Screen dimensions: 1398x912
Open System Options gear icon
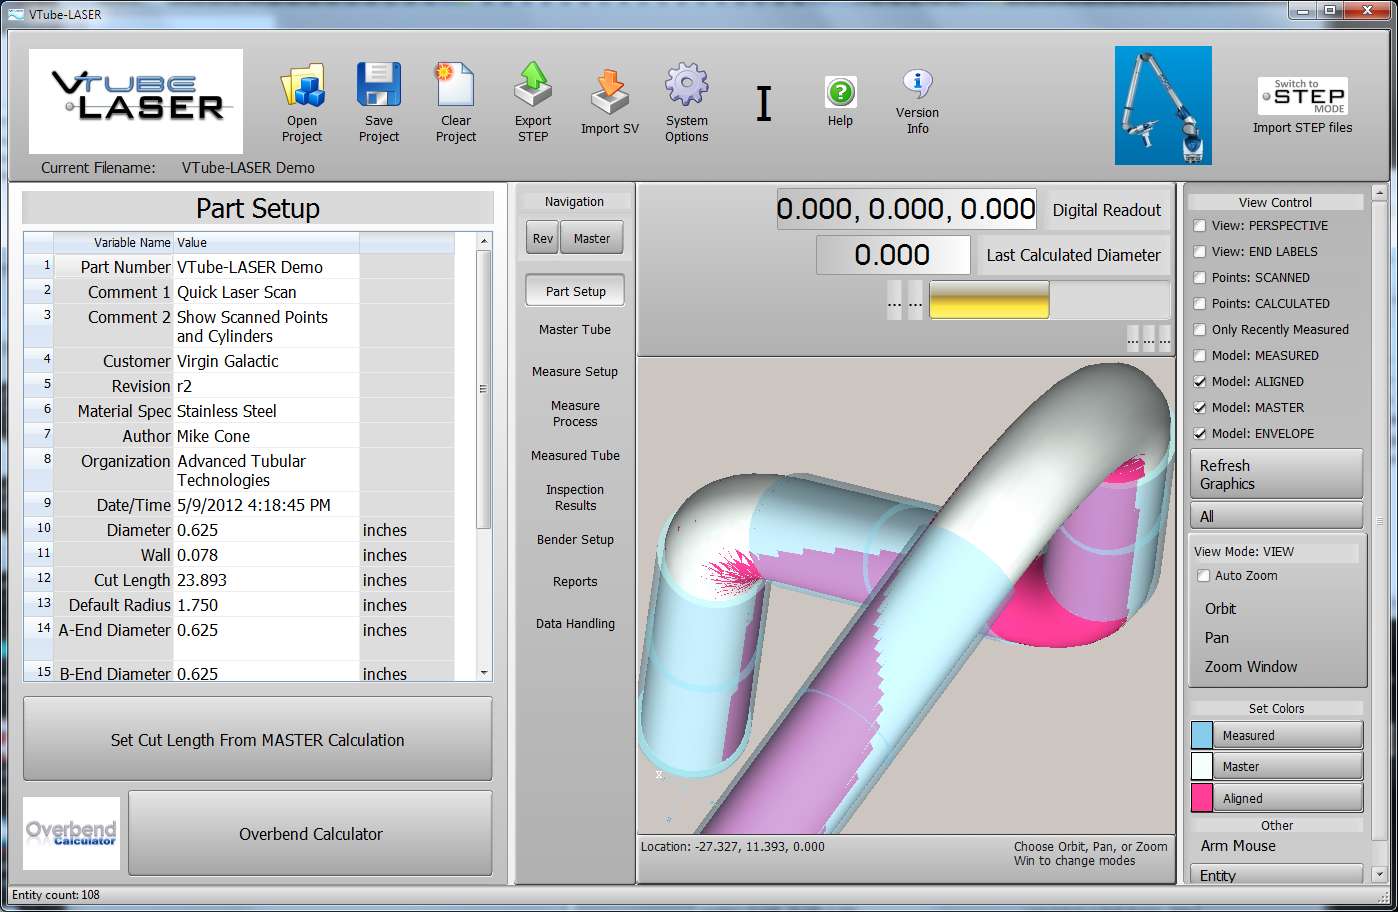pos(686,86)
